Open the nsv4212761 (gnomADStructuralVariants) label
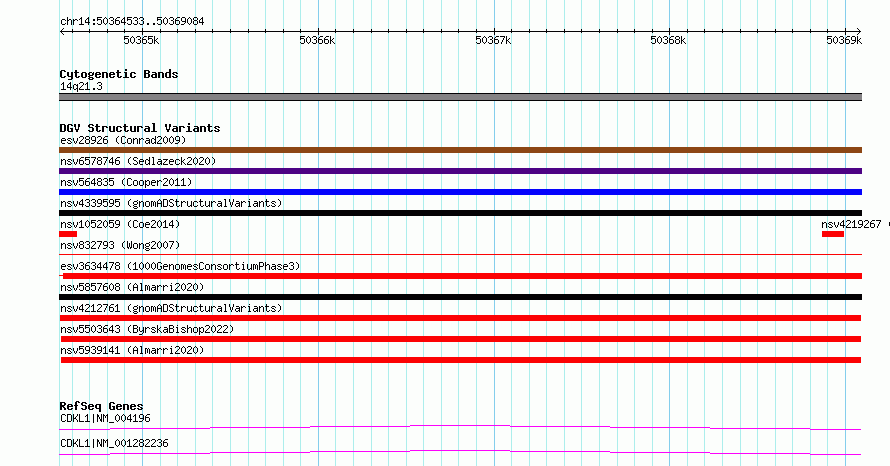Image resolution: width=890 pixels, height=466 pixels. pyautogui.click(x=171, y=308)
